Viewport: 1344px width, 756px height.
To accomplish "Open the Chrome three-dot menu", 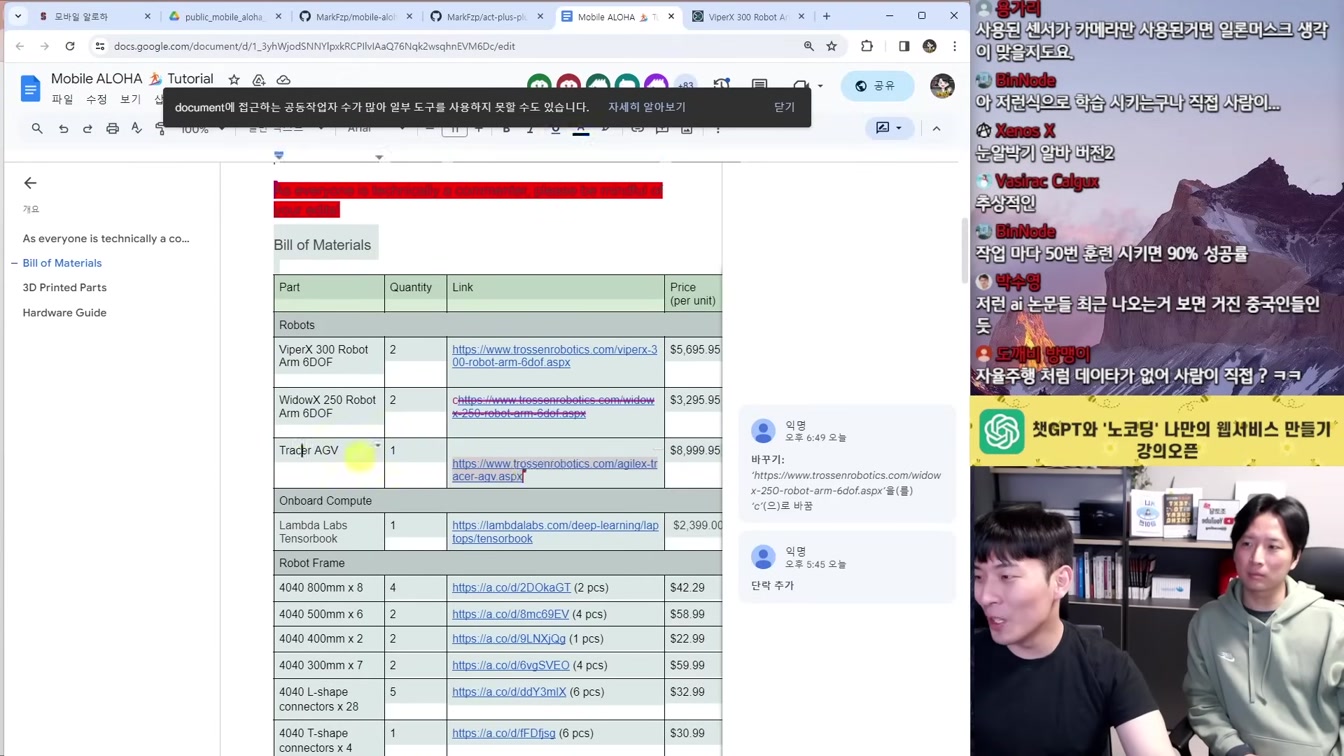I will [955, 46].
